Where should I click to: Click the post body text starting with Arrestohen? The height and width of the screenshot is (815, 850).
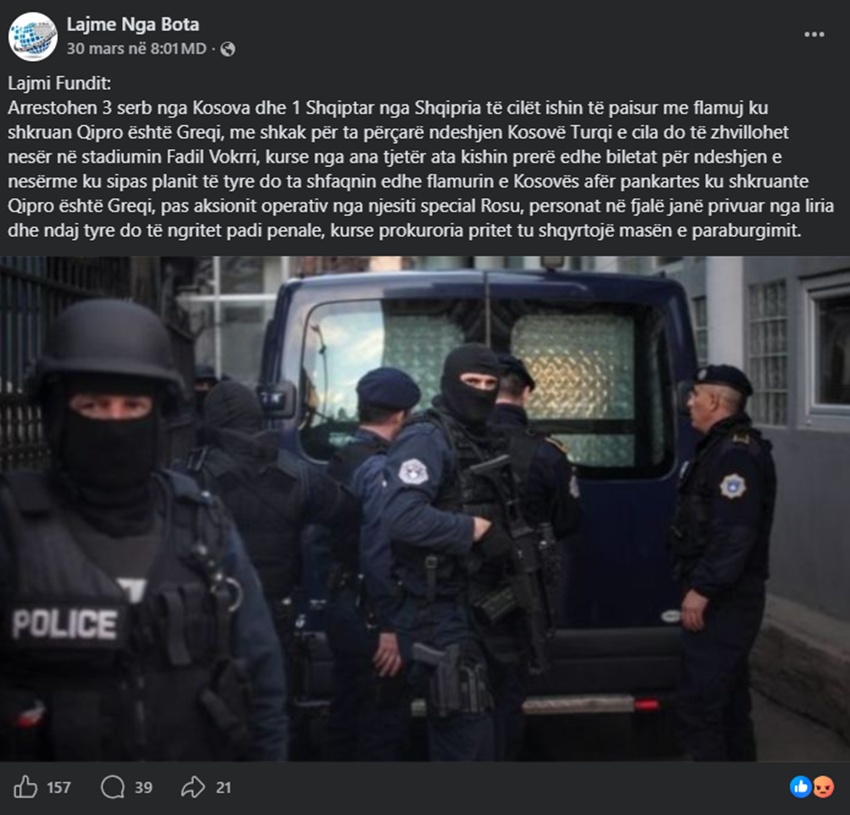click(x=421, y=169)
